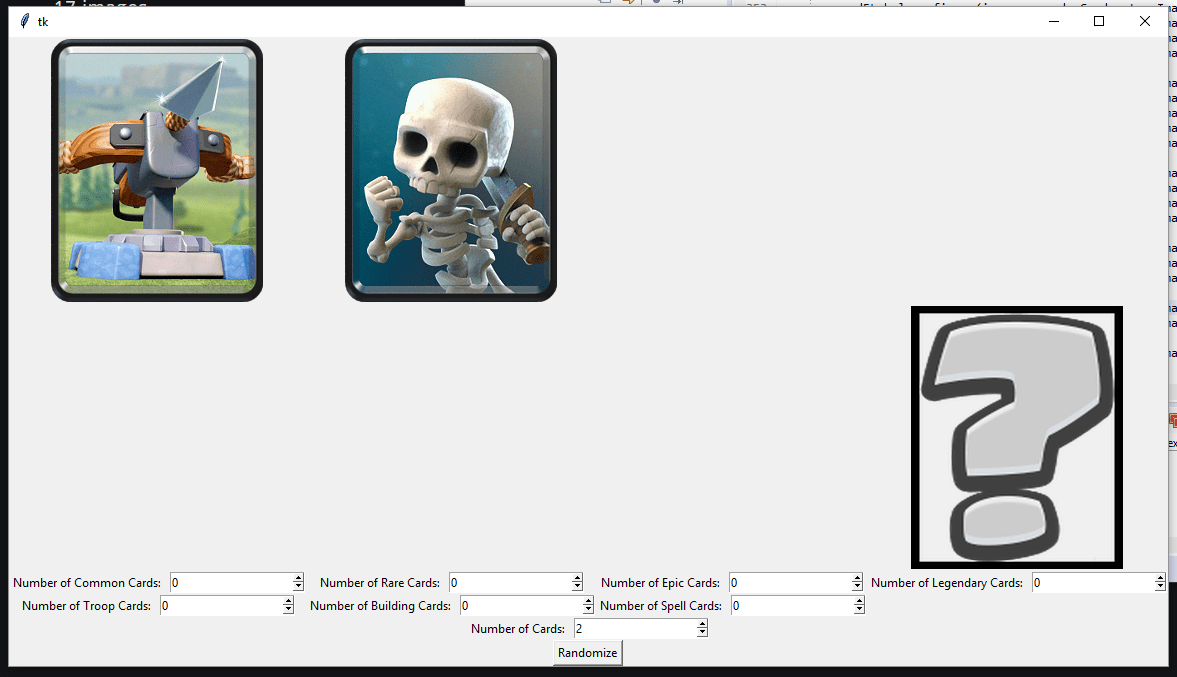
Task: Click the 'Number of Spell Cards:' label
Action: [x=661, y=606]
